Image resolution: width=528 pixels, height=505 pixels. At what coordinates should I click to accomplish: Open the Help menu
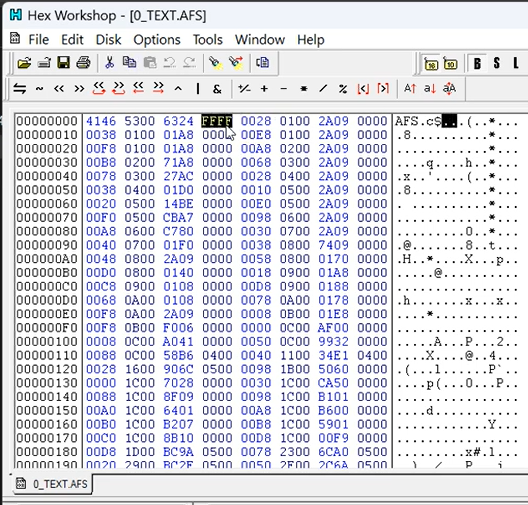click(311, 40)
